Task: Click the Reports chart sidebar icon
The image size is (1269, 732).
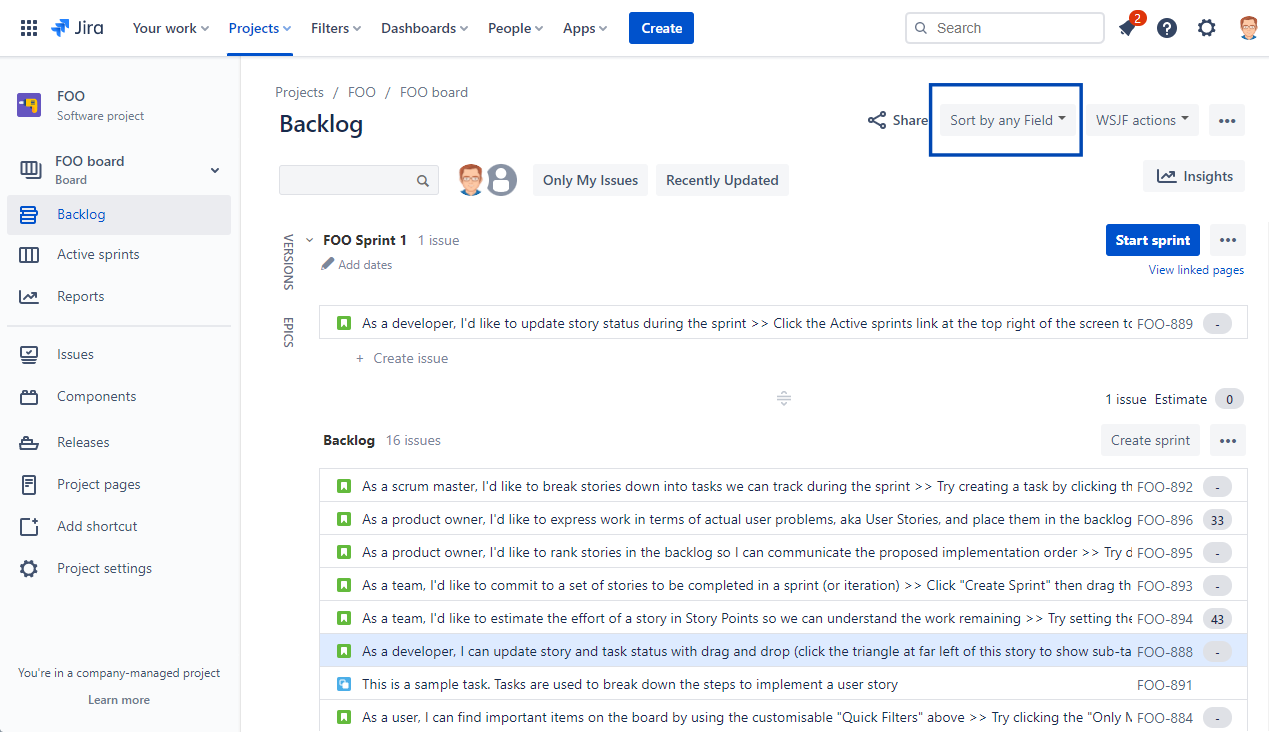Action: [29, 297]
